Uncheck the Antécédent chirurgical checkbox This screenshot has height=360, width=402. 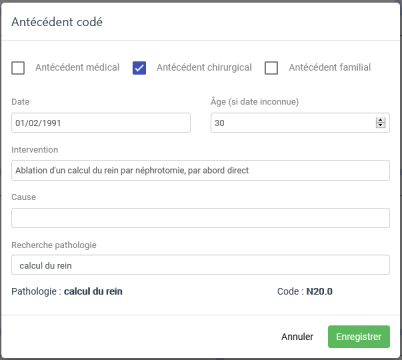coord(139,68)
